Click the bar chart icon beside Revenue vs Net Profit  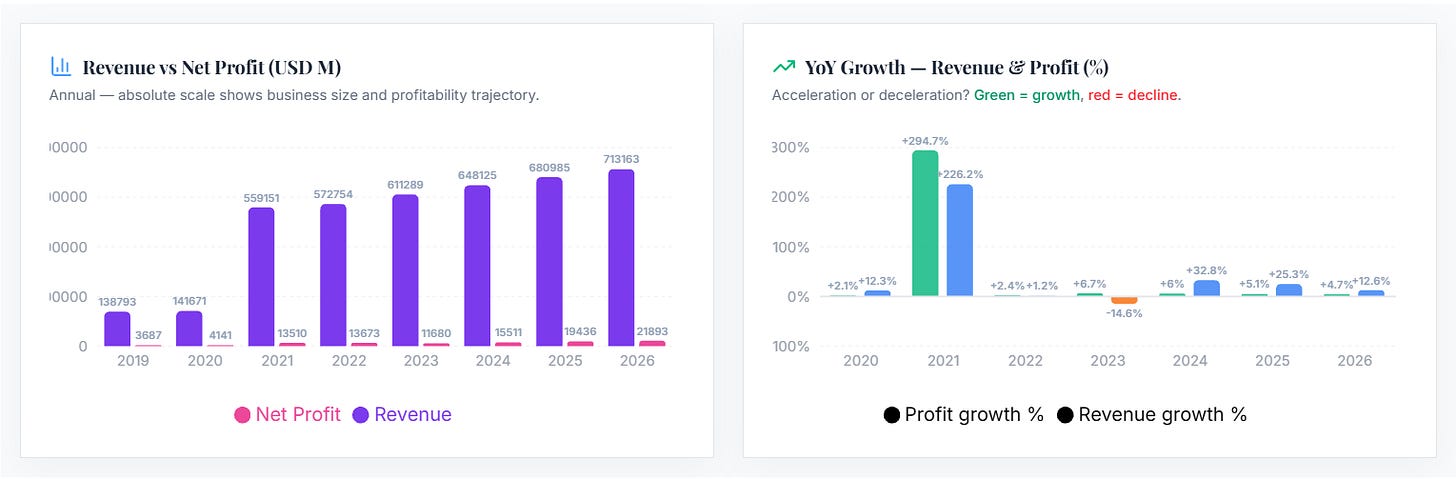(61, 67)
